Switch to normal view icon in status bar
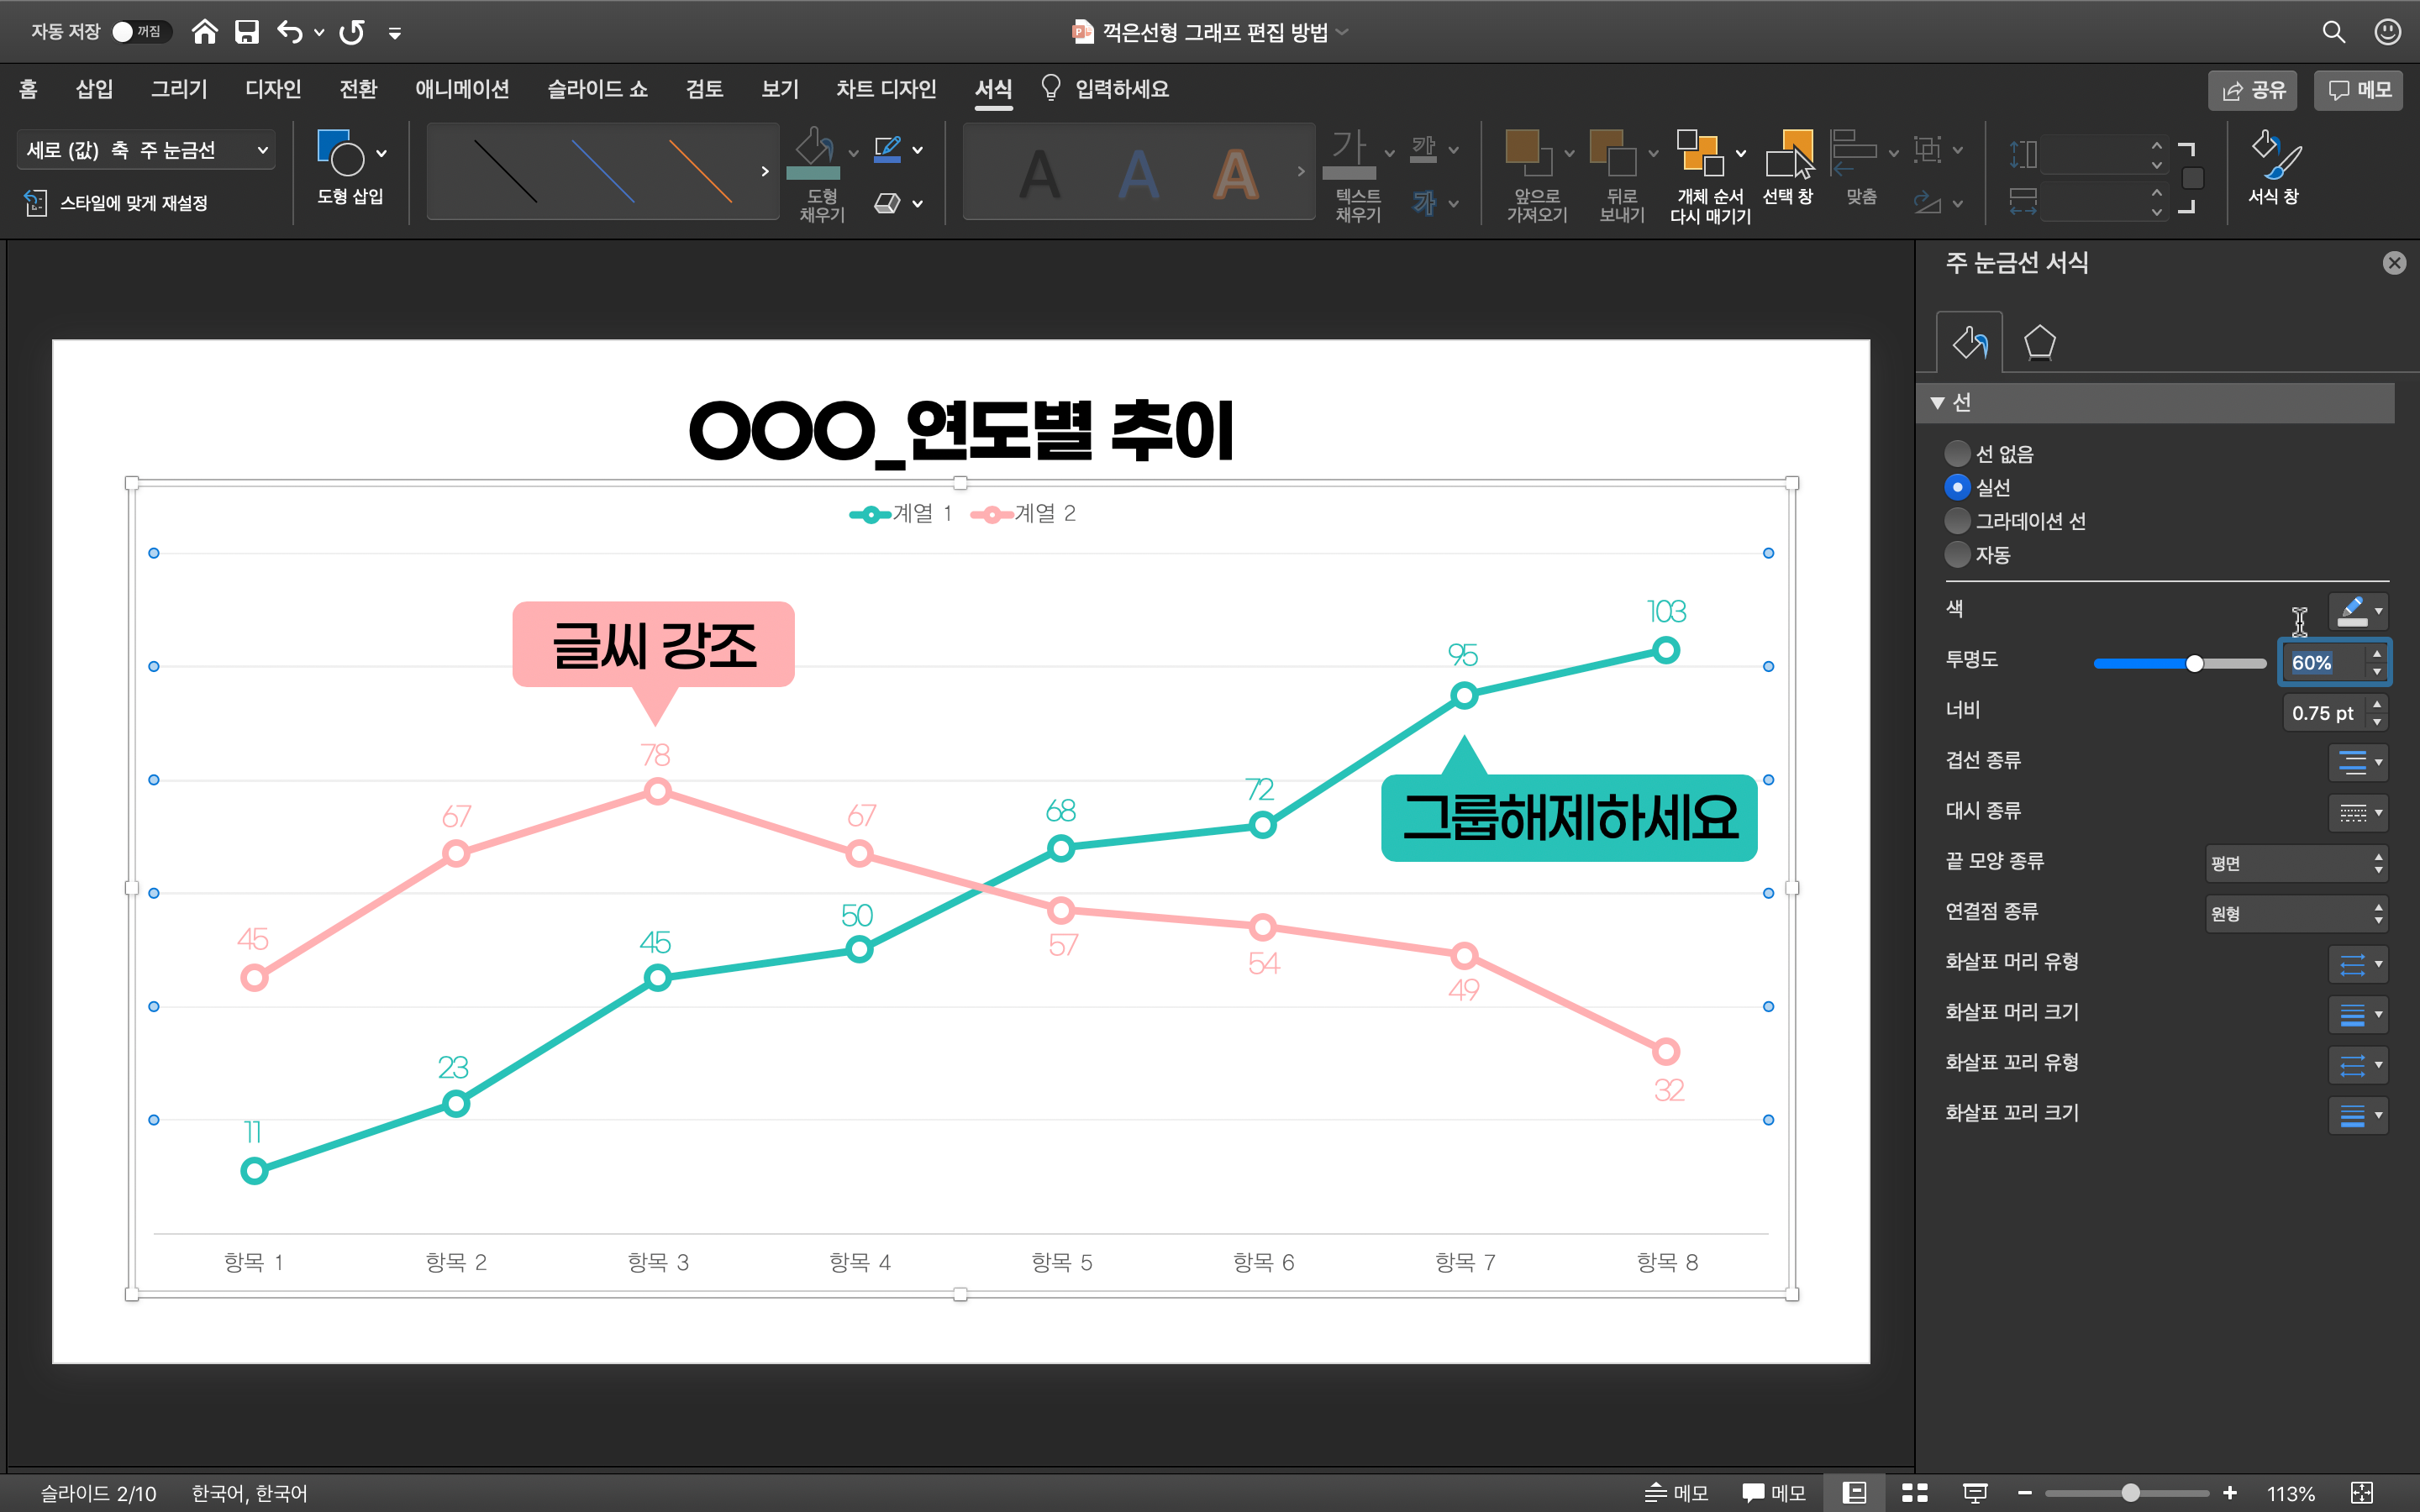 pos(1854,1493)
